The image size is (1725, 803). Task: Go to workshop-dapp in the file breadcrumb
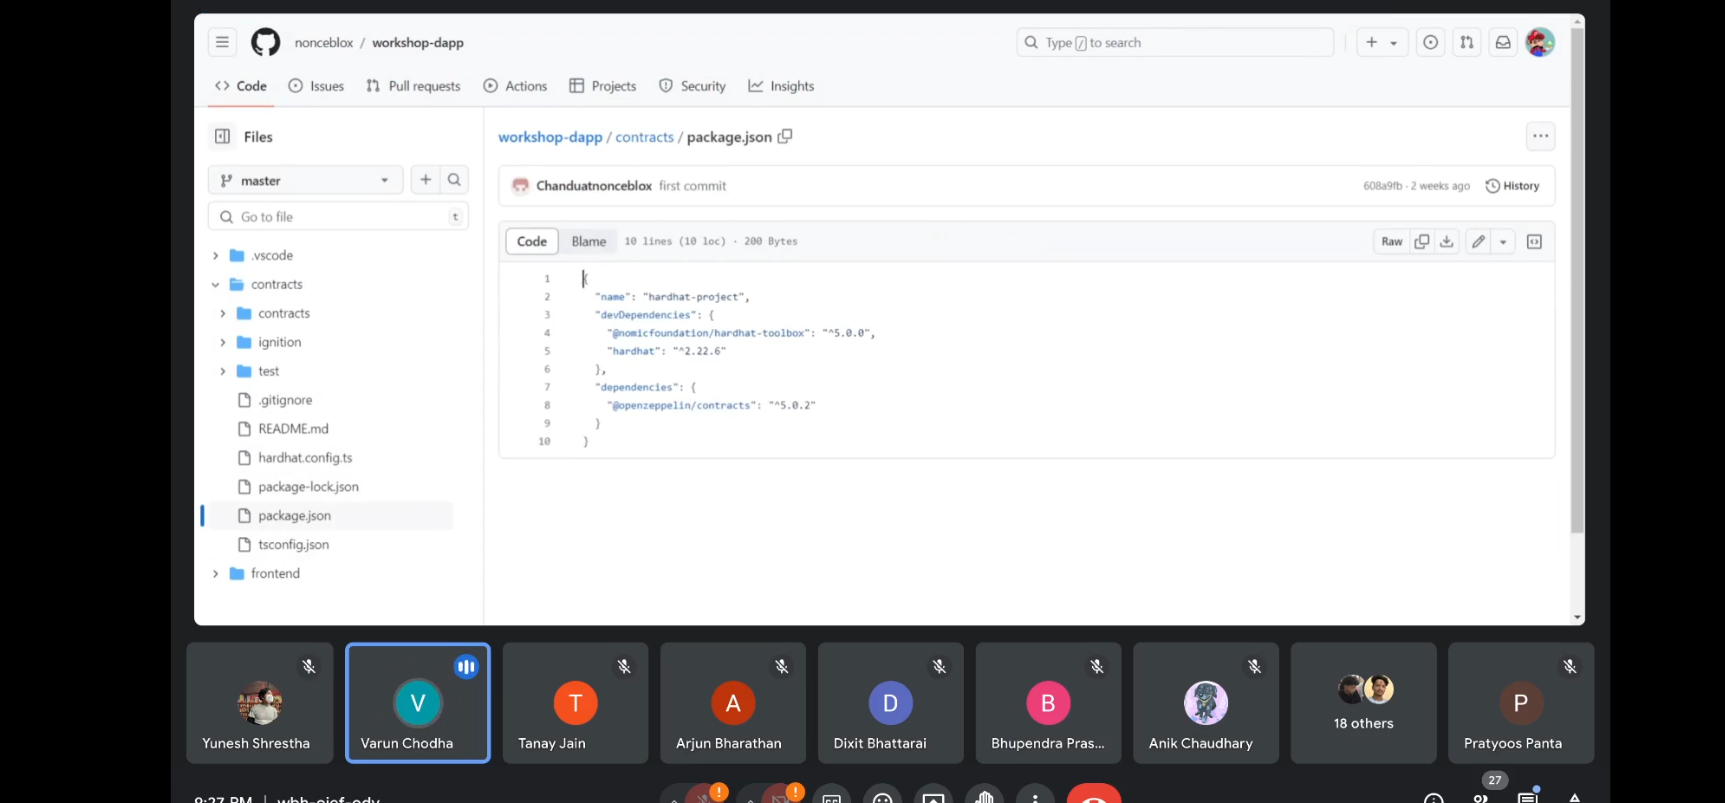[550, 137]
